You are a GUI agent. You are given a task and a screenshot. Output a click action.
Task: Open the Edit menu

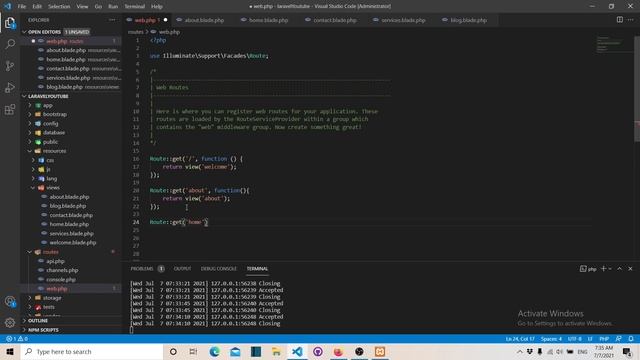[37, 7]
